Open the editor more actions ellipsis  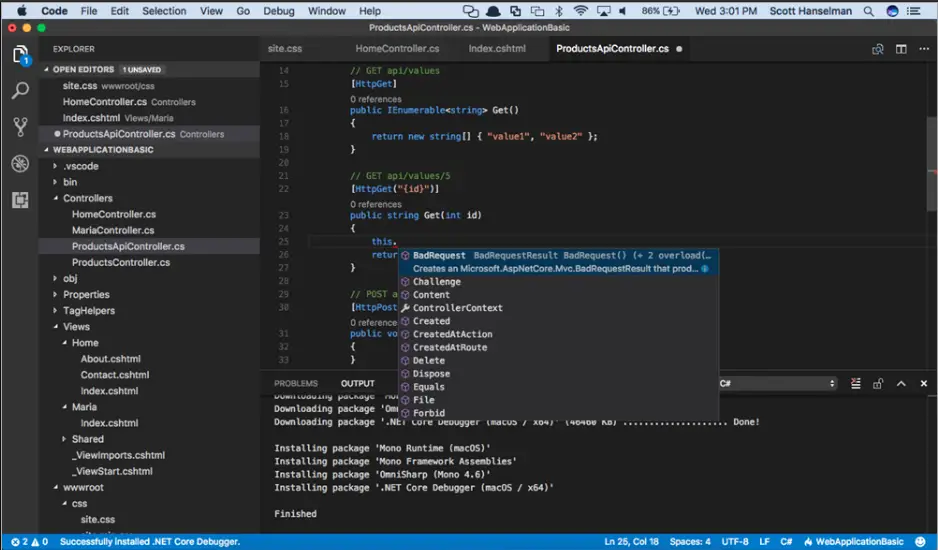(x=924, y=49)
